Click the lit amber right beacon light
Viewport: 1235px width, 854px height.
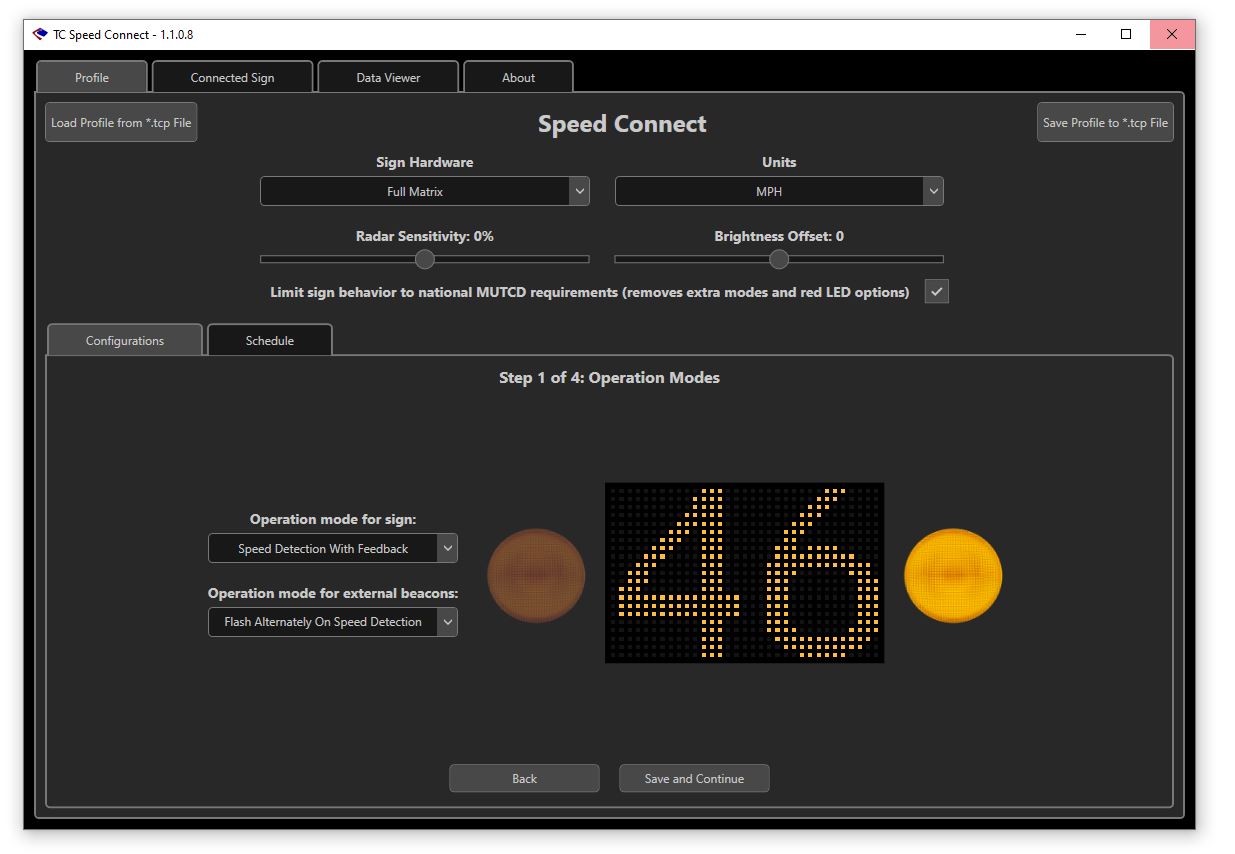coord(952,575)
